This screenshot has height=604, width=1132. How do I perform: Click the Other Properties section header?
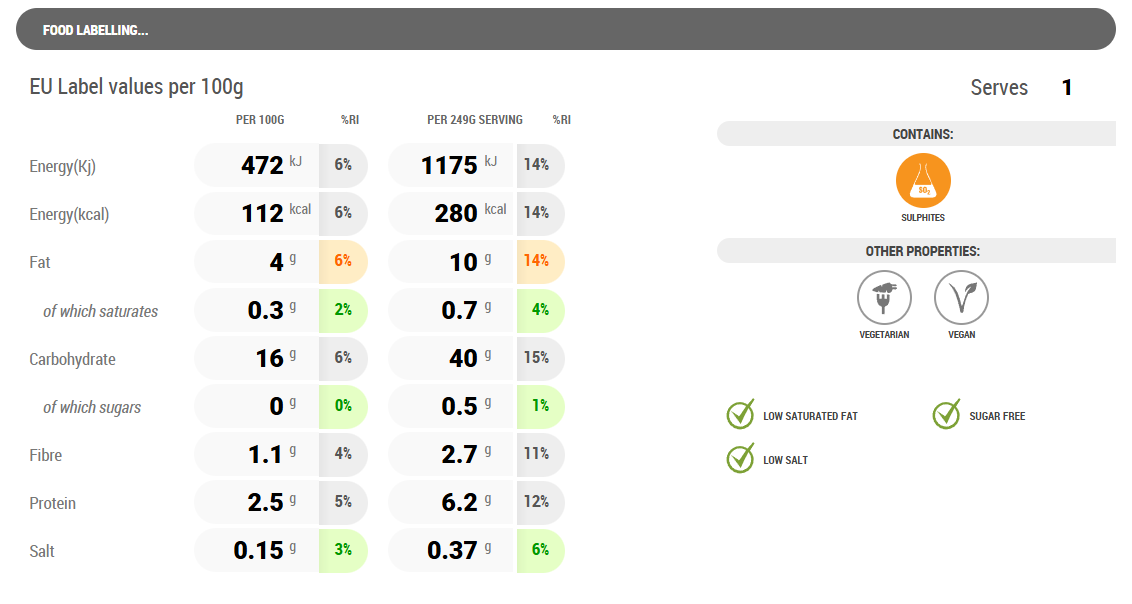(x=922, y=251)
